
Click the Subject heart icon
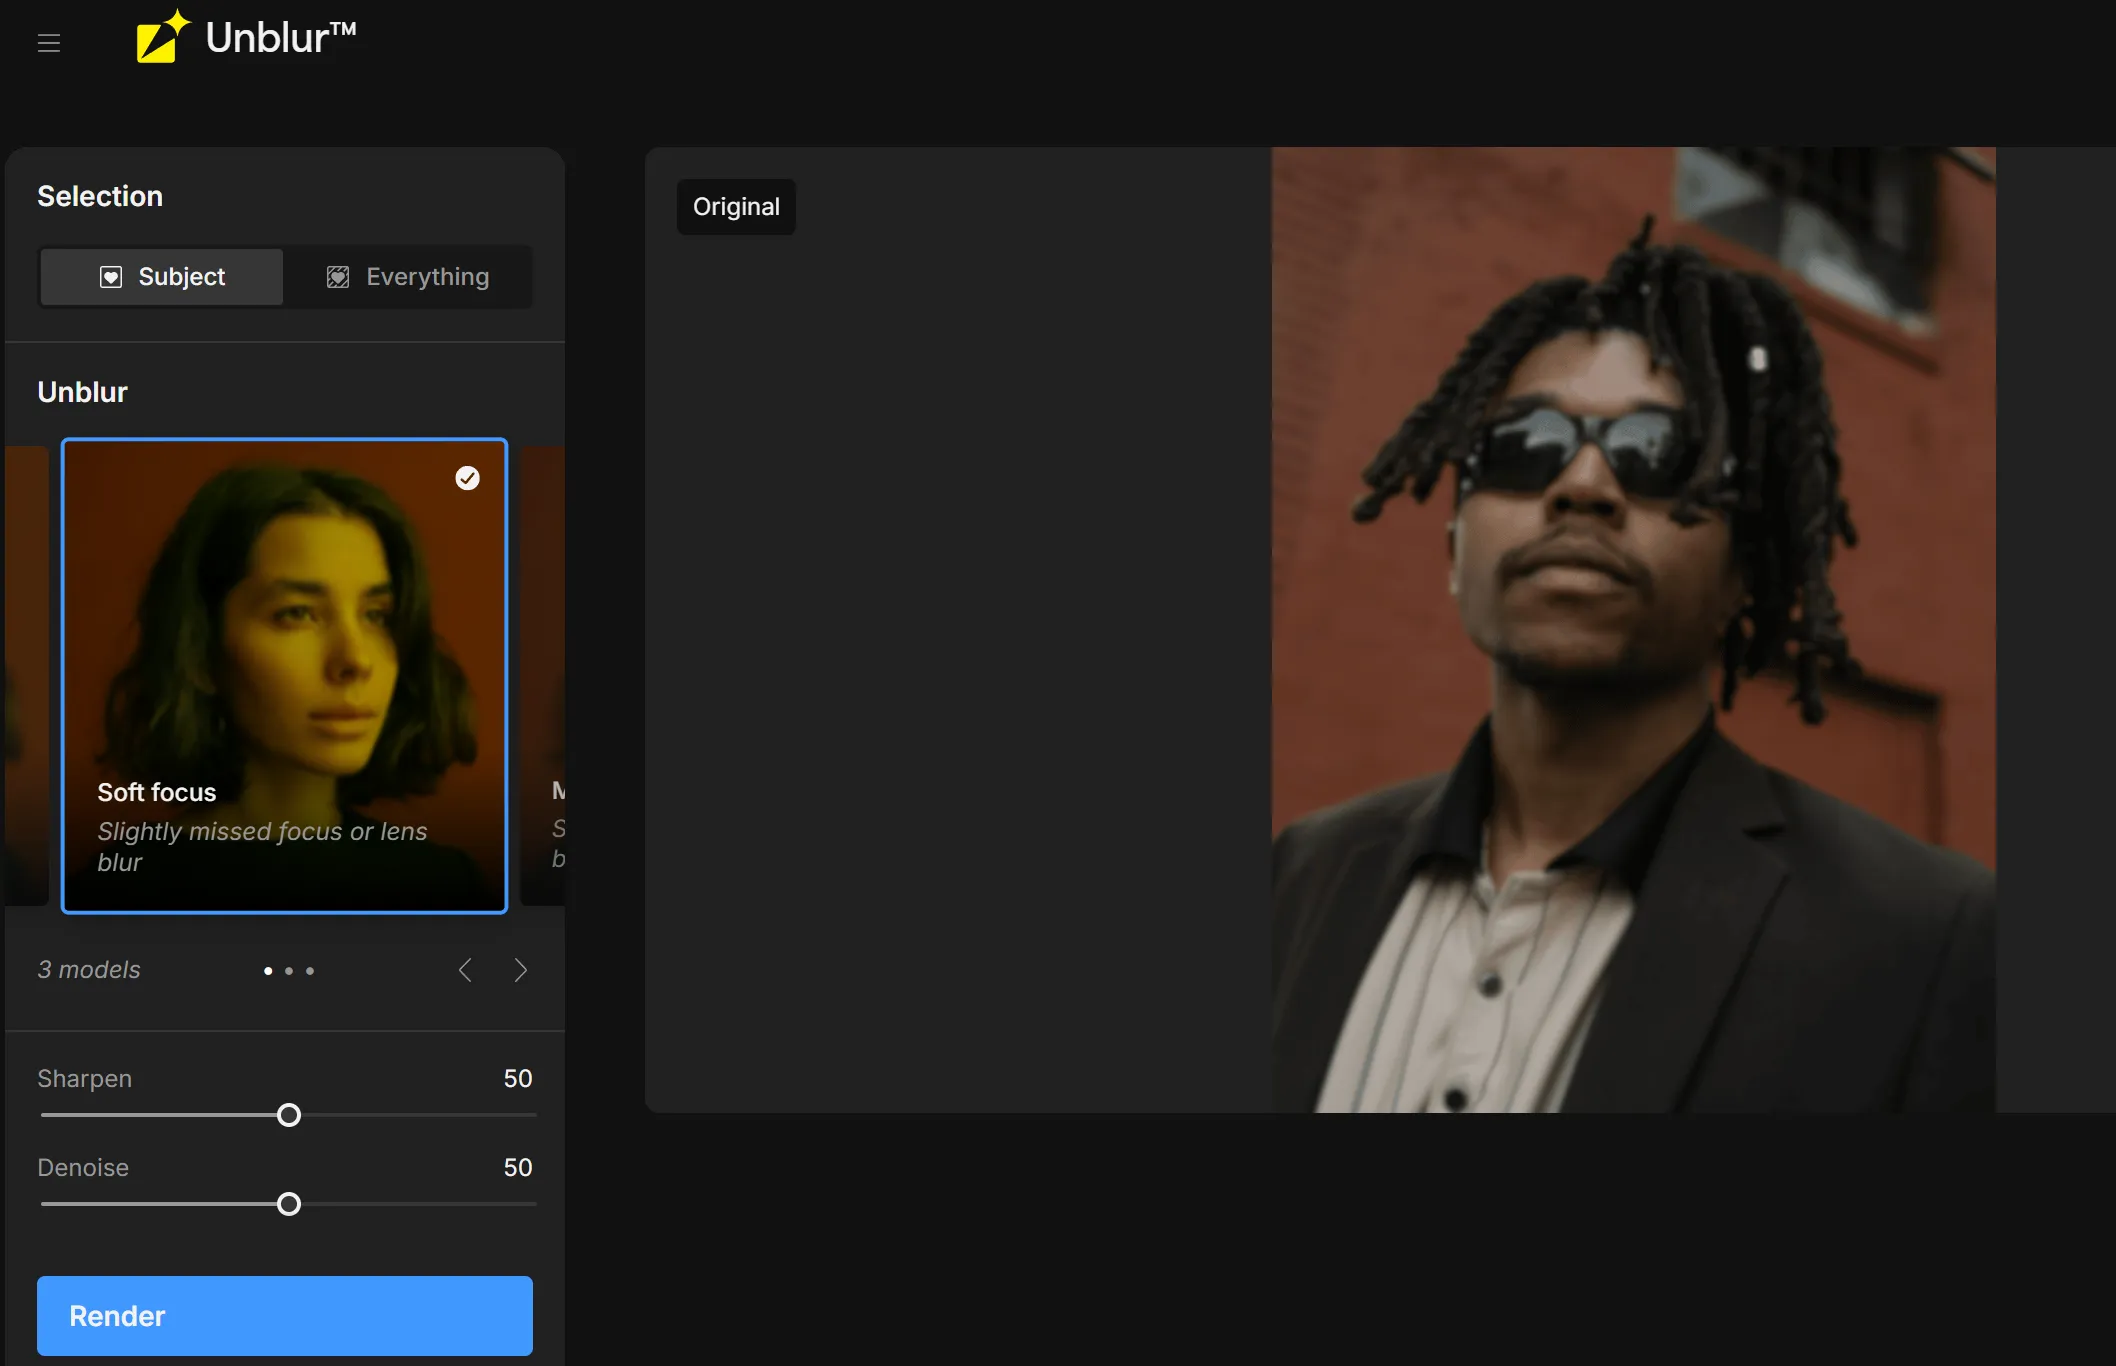click(x=111, y=277)
